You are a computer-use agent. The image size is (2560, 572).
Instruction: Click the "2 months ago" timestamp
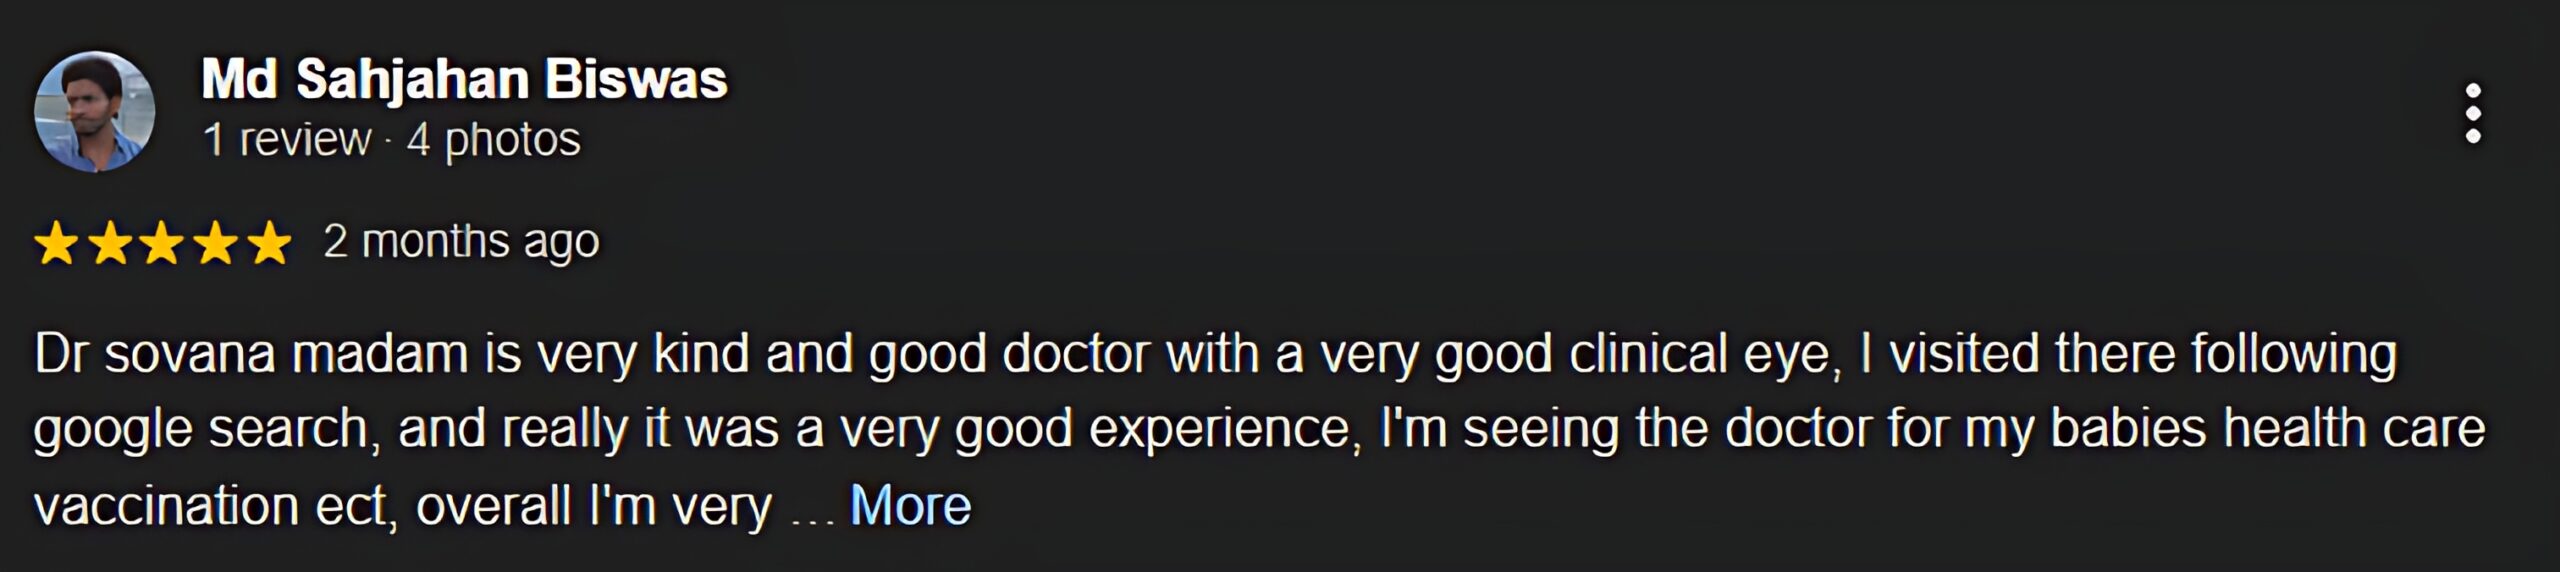pos(461,242)
